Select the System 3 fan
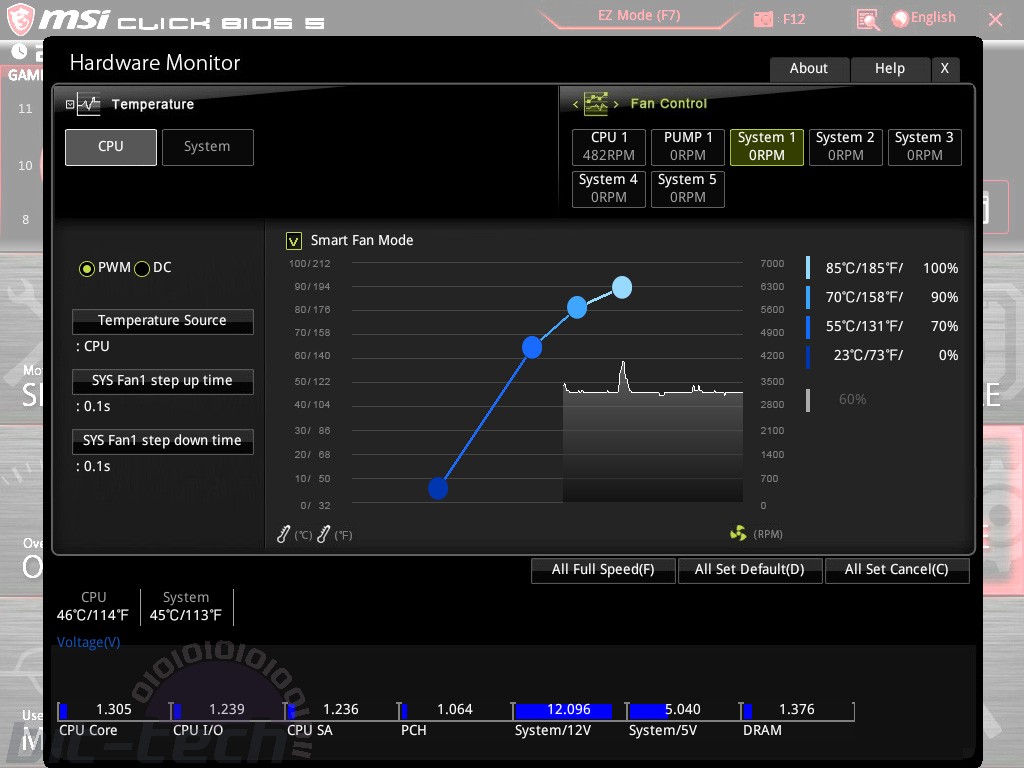The image size is (1024, 768). [x=925, y=147]
